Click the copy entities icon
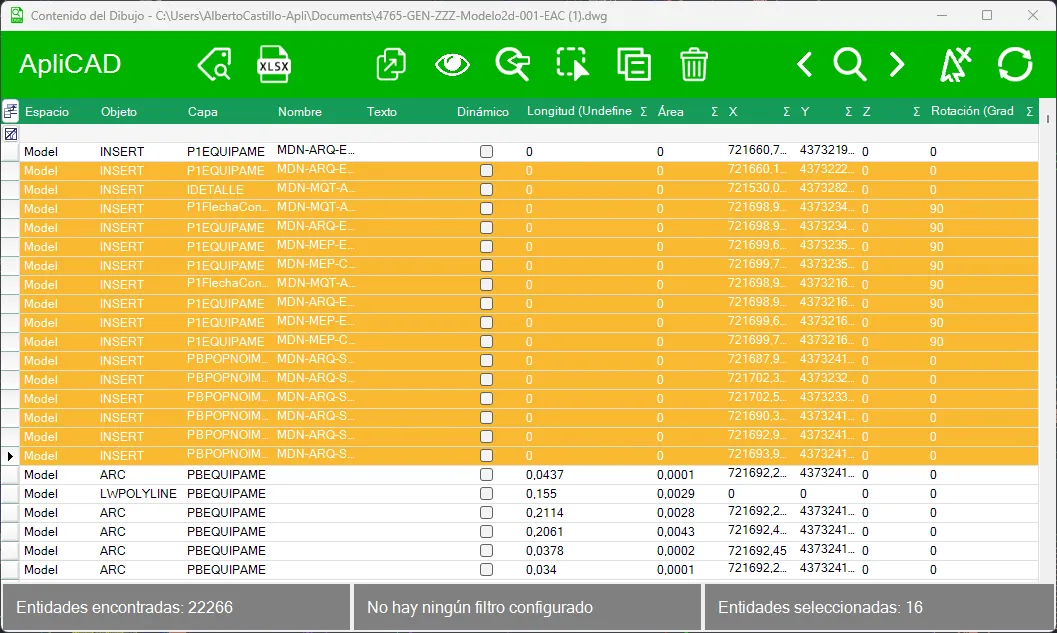The image size is (1057, 633). tap(634, 65)
